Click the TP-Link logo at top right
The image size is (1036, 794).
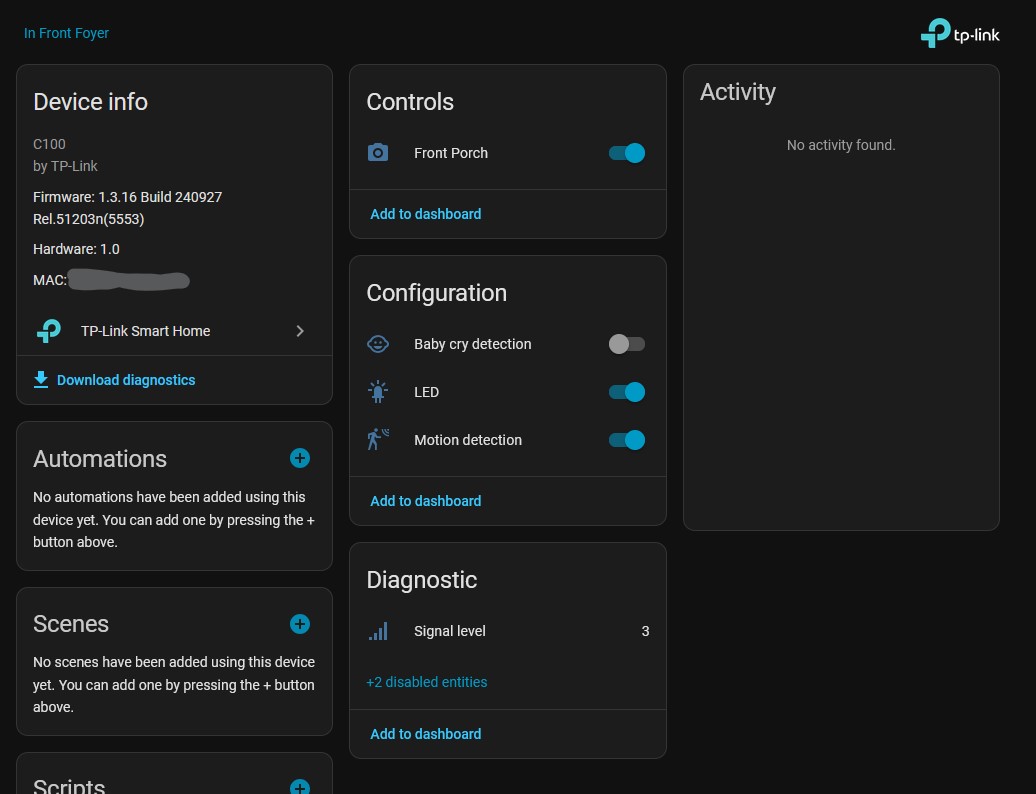point(959,33)
